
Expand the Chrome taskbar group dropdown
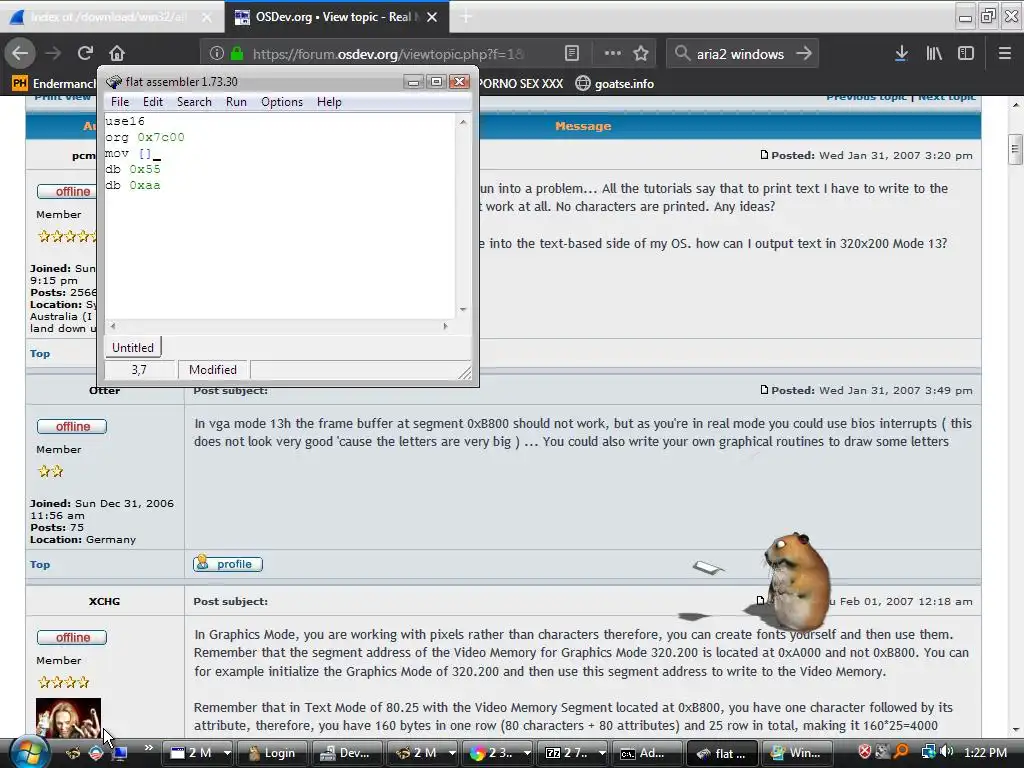[x=527, y=753]
